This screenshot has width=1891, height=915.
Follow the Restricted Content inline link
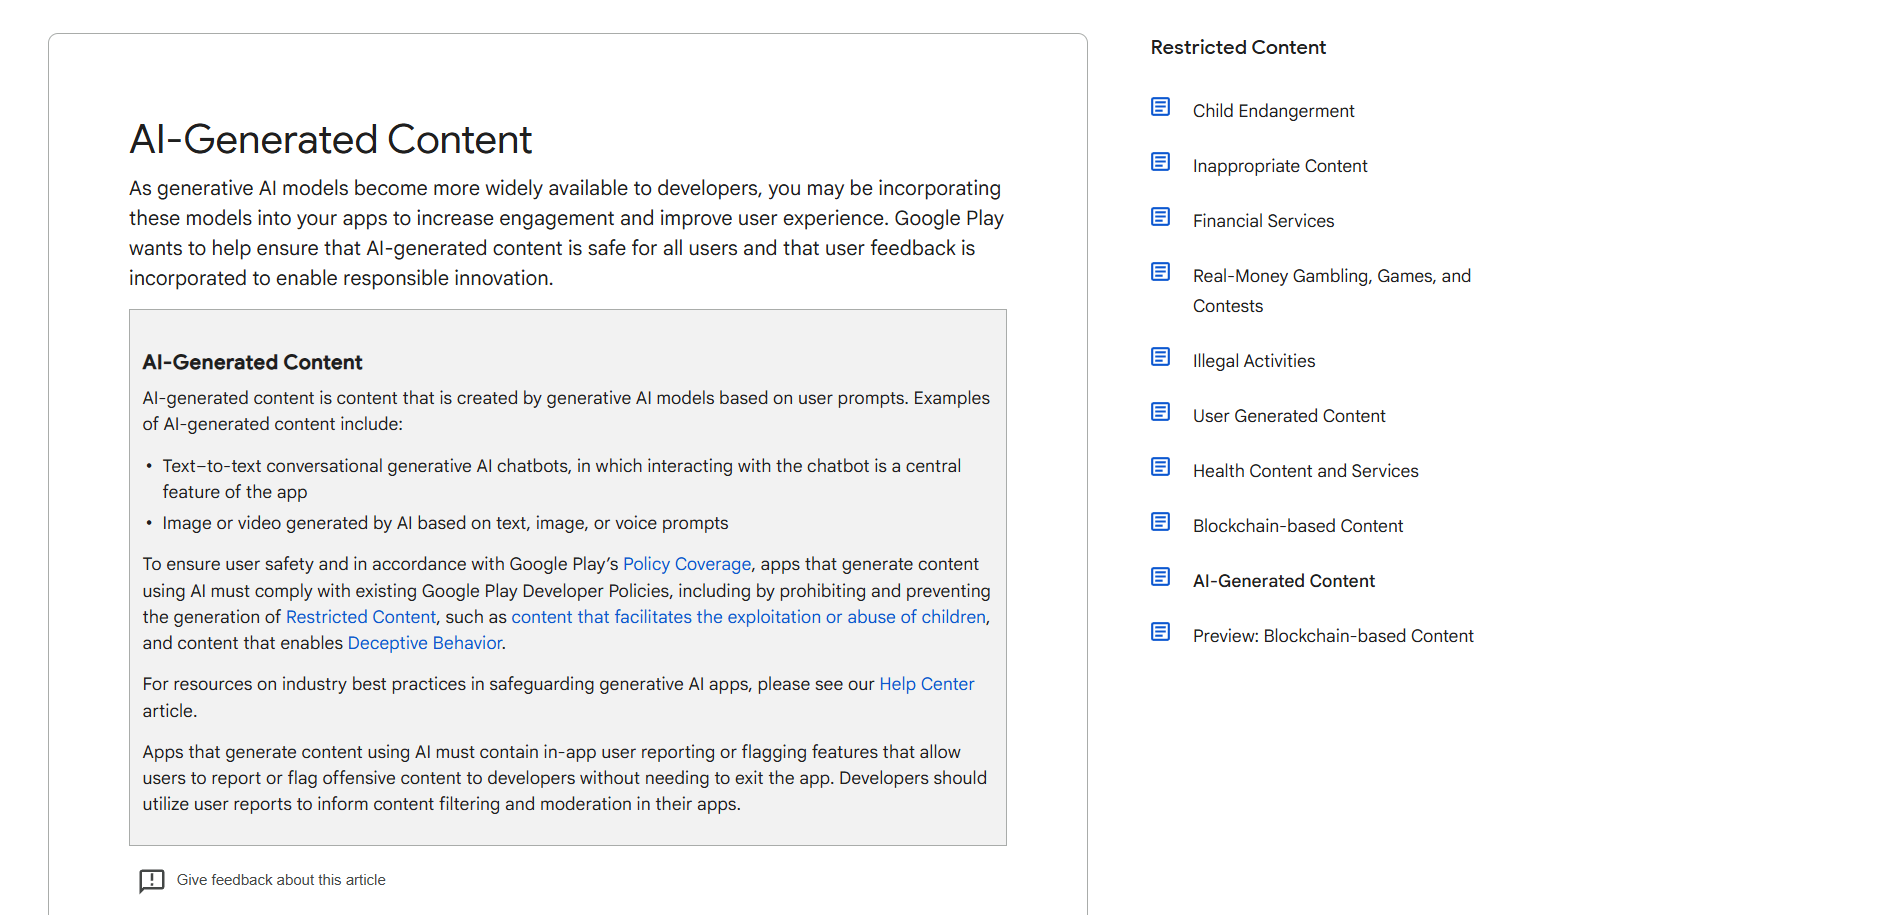361,617
